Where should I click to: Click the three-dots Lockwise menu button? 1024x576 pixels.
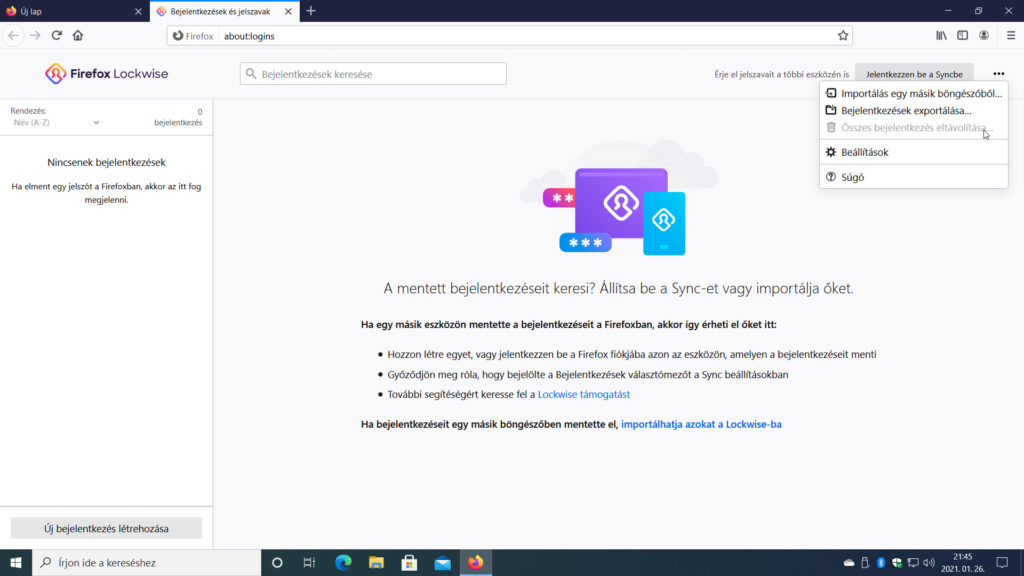tap(999, 74)
